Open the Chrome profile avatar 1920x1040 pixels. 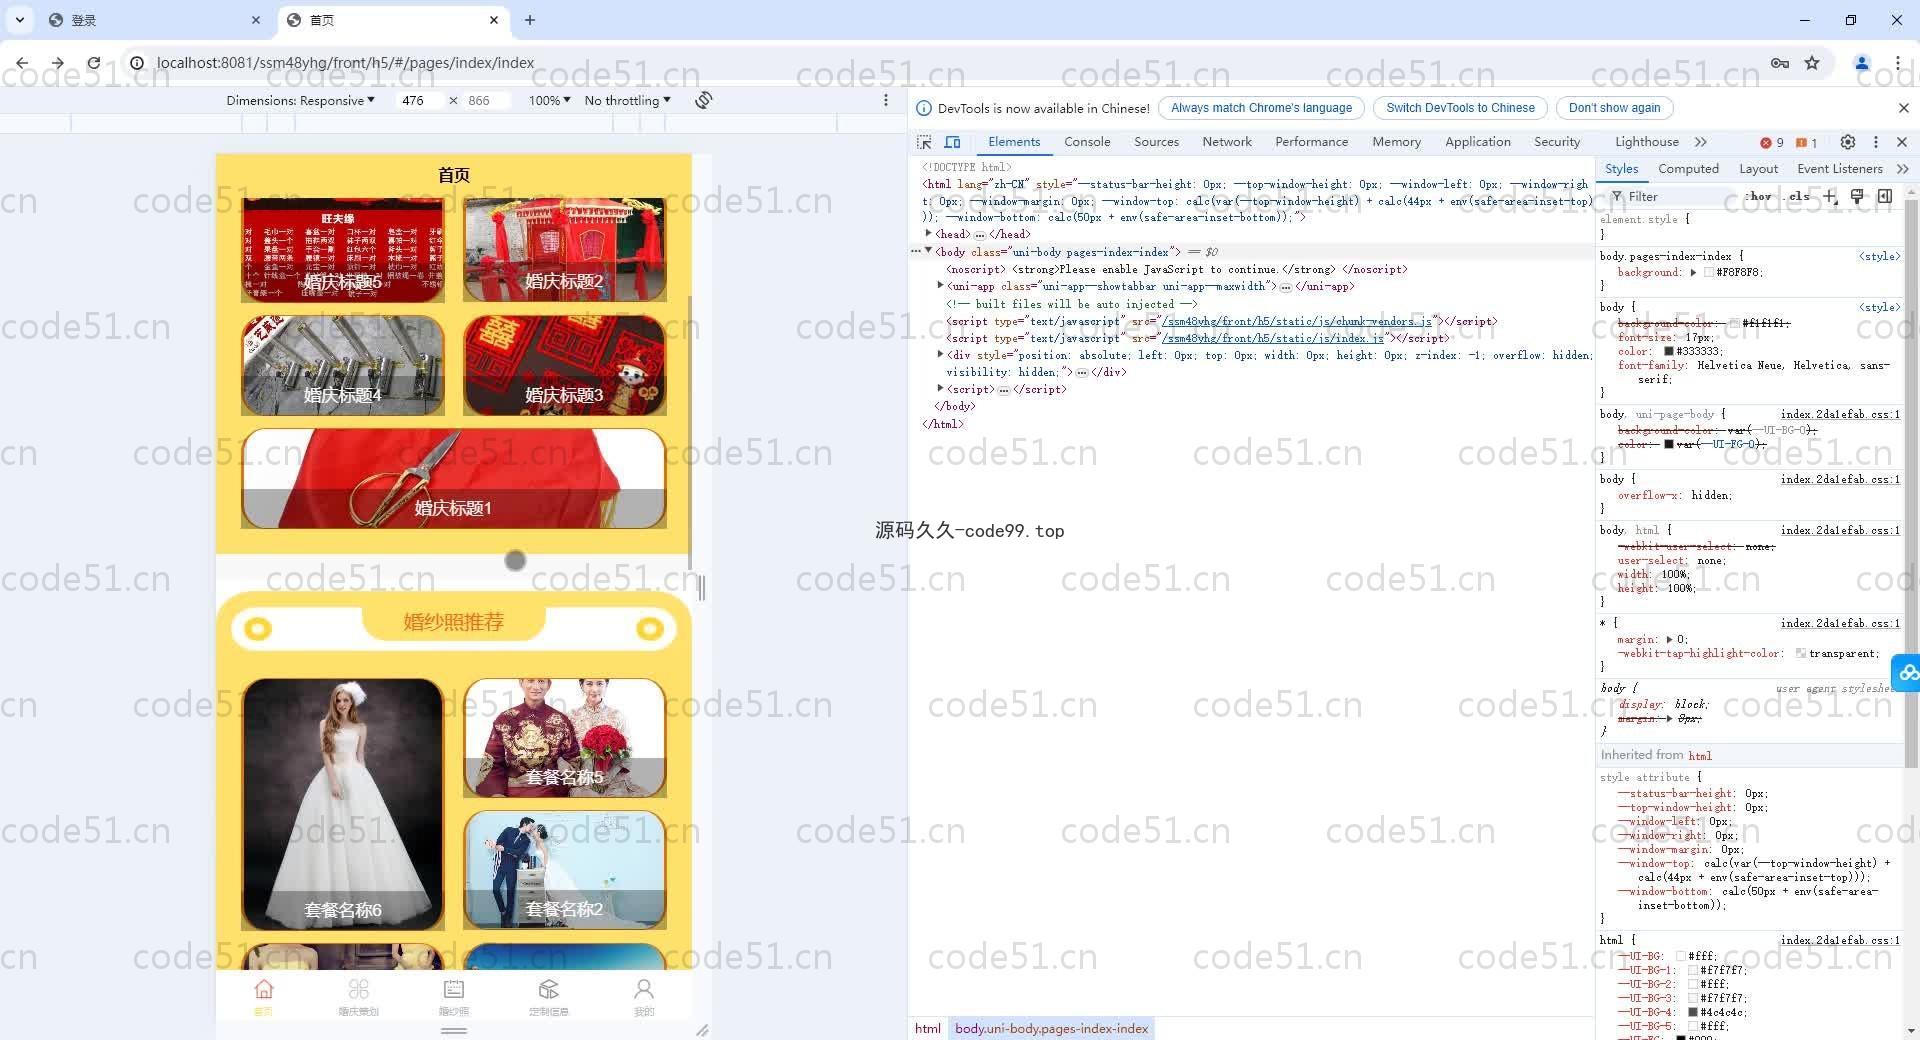coord(1862,63)
